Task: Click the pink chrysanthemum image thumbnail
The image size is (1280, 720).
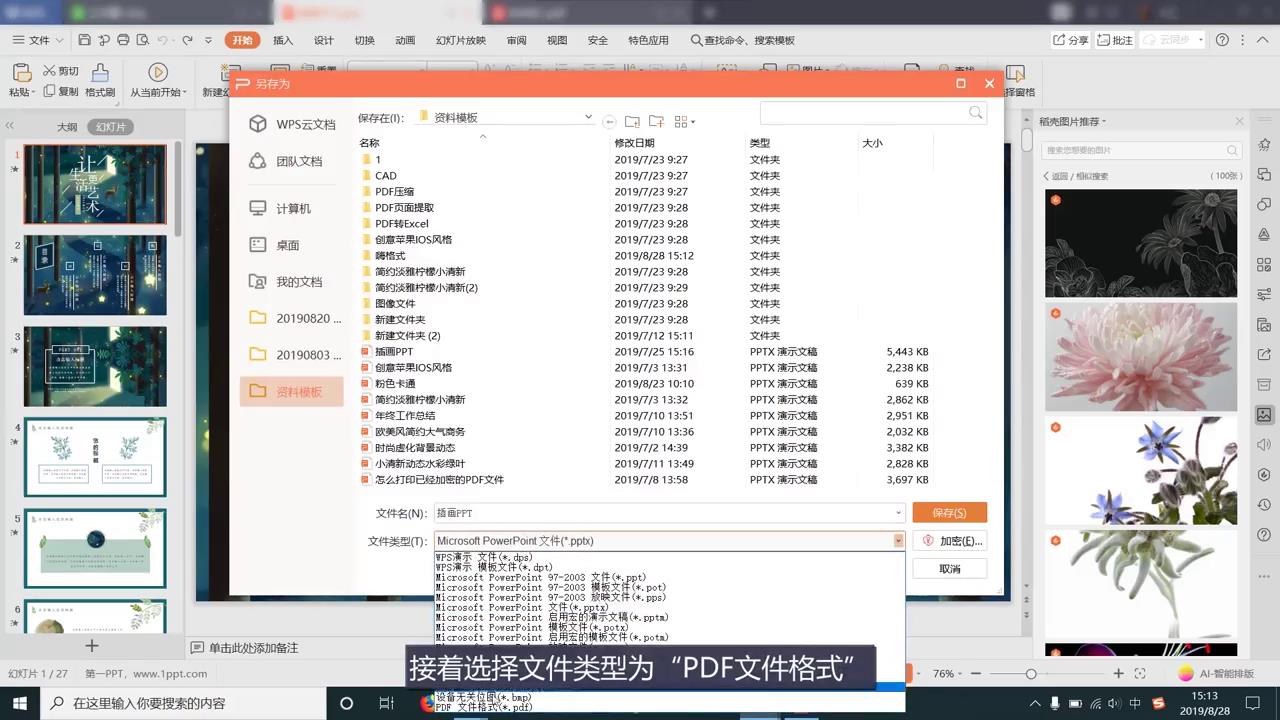Action: pos(1141,357)
